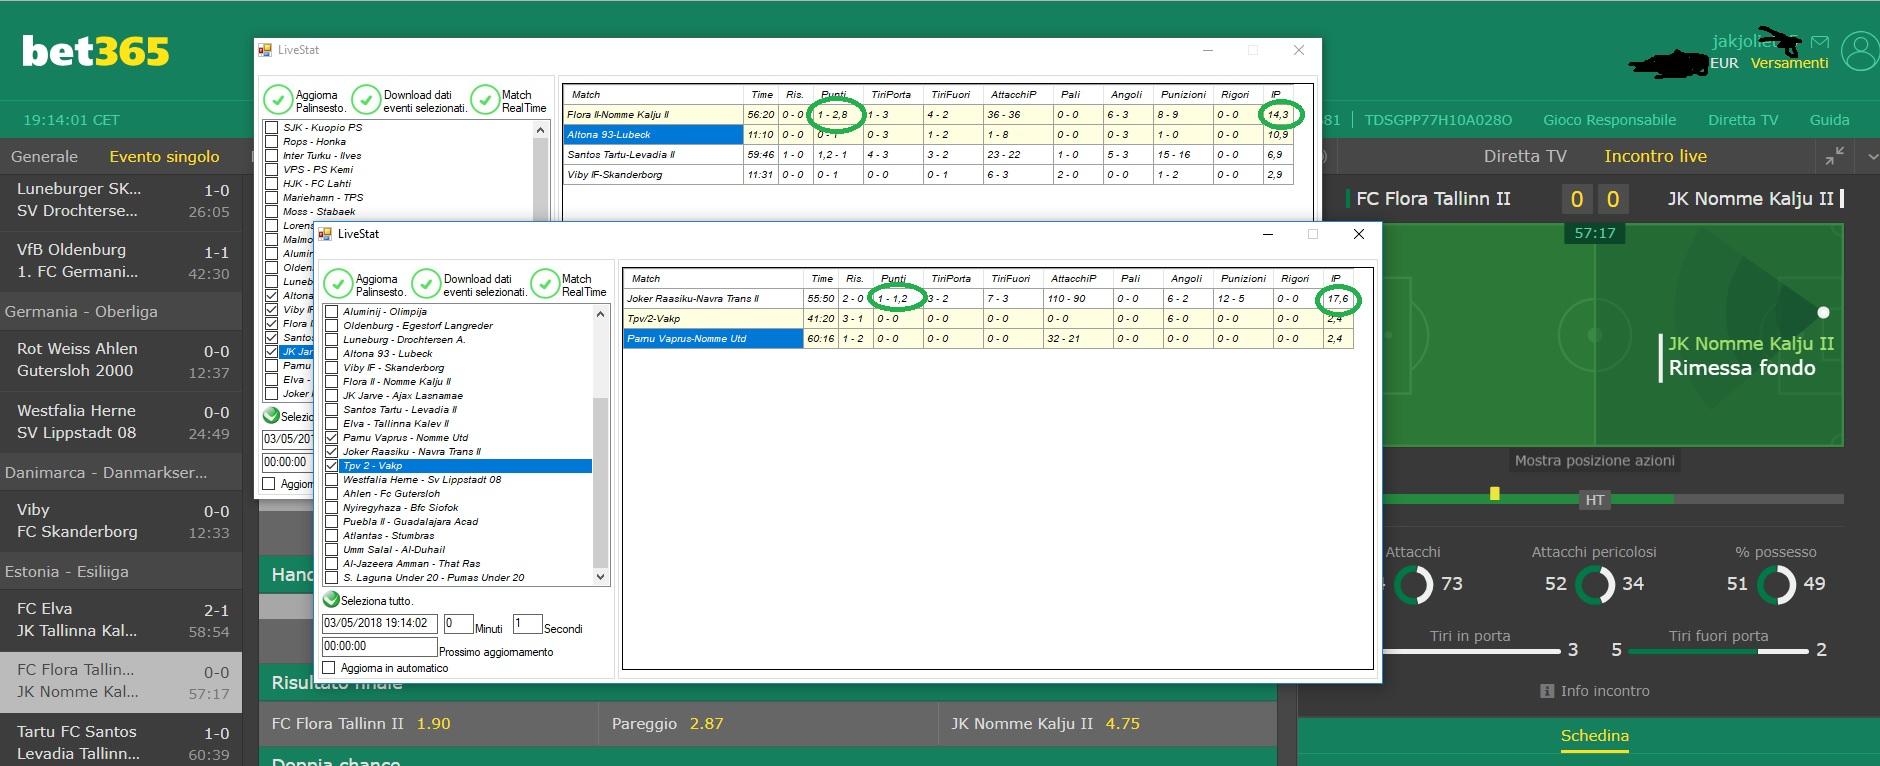1880x766 pixels.
Task: Open Westfalia Herne vs SV Lippstadt 08 match
Action: pos(121,422)
